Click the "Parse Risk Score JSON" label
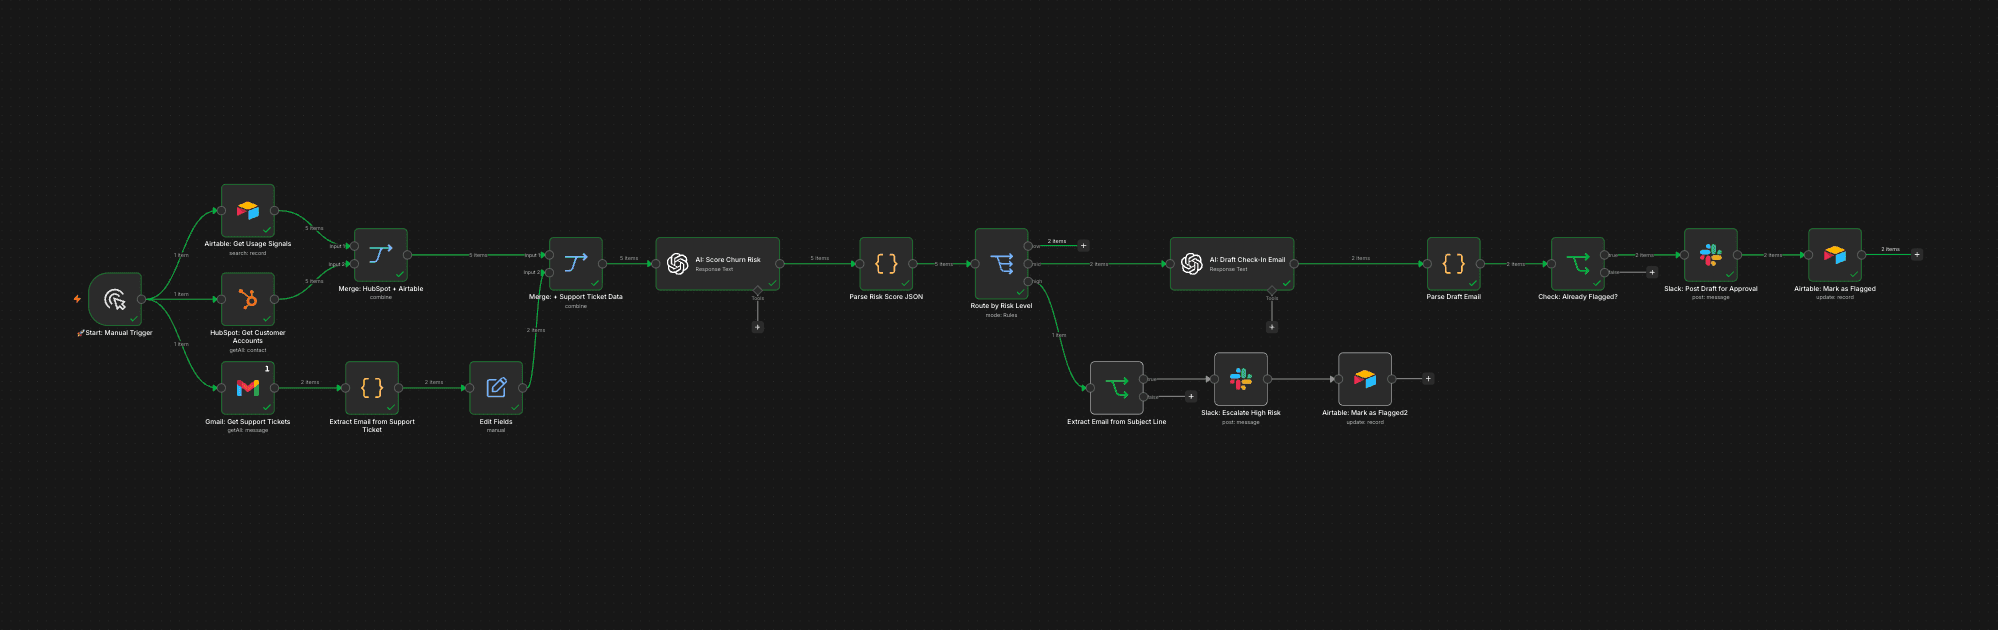 (x=886, y=297)
